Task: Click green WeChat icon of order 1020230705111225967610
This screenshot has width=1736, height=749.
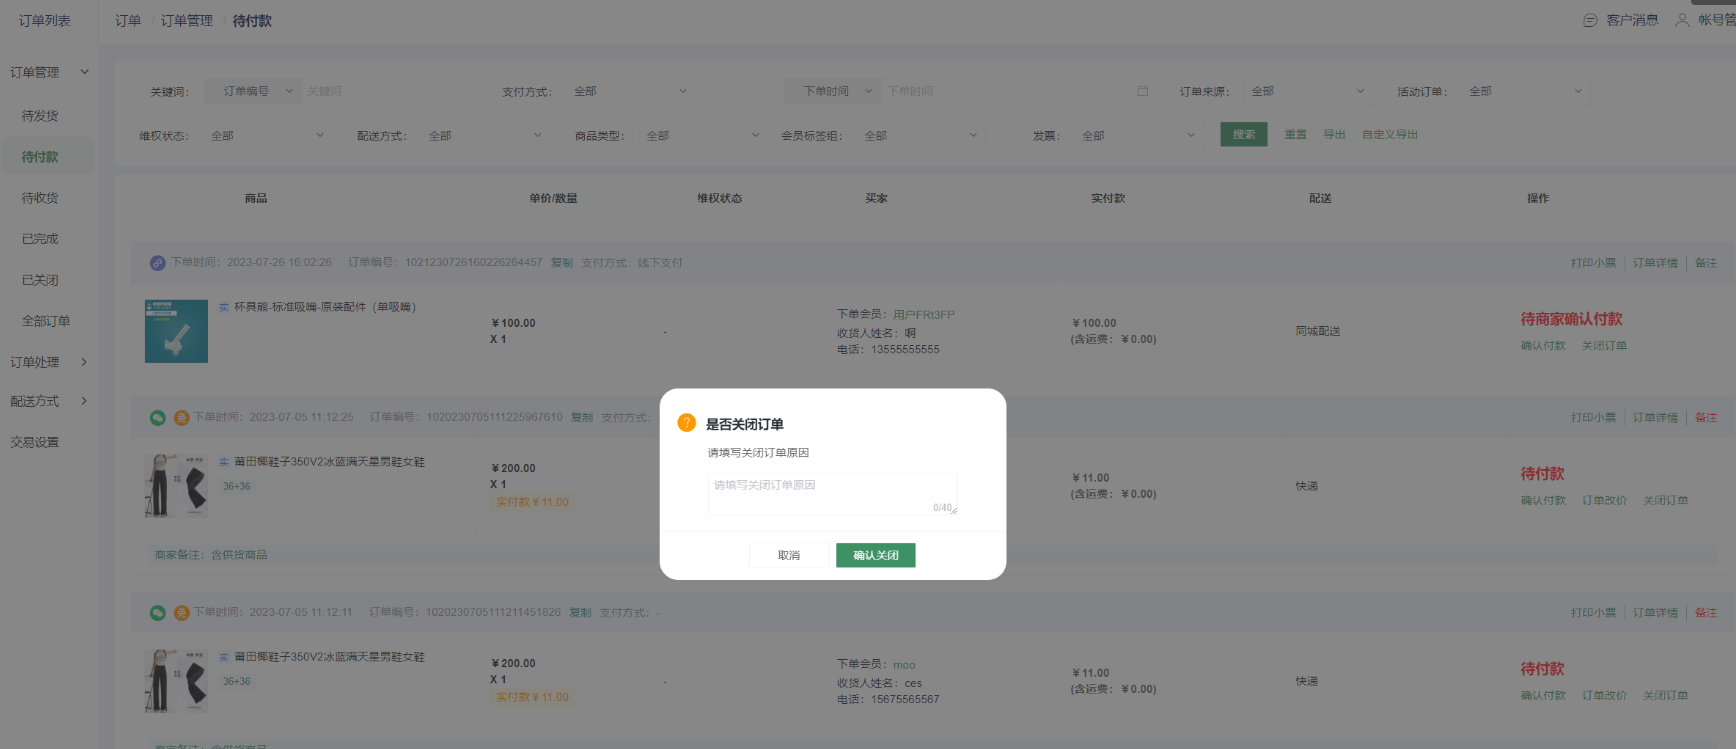Action: [157, 418]
